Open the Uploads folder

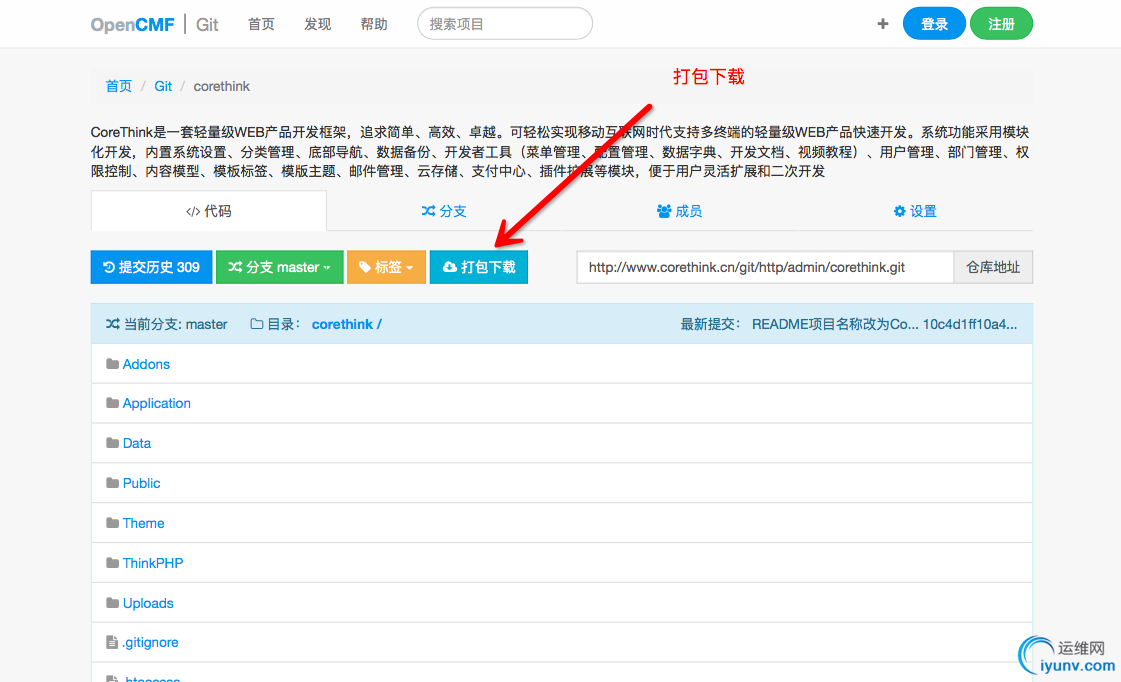point(148,603)
